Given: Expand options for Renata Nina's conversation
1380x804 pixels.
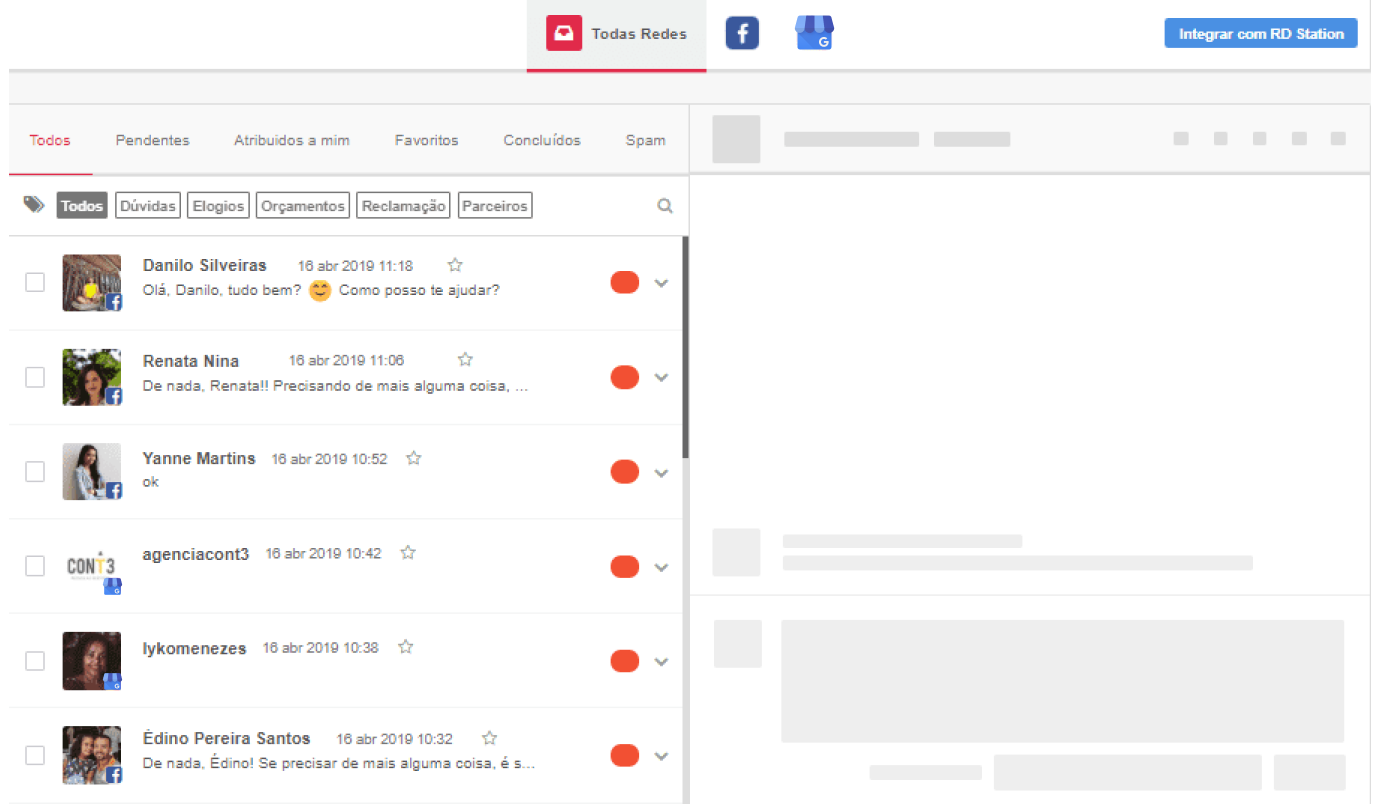Looking at the screenshot, I should point(661,377).
